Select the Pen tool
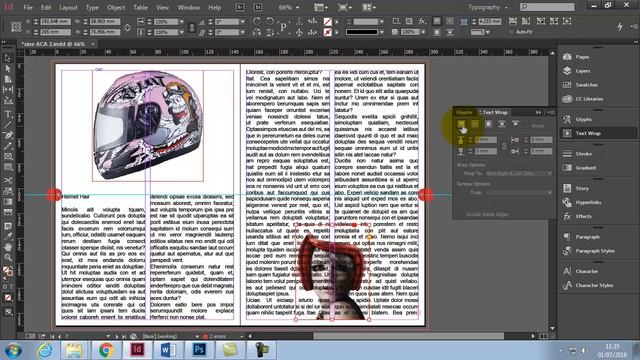This screenshot has height=360, width=640. (x=8, y=135)
